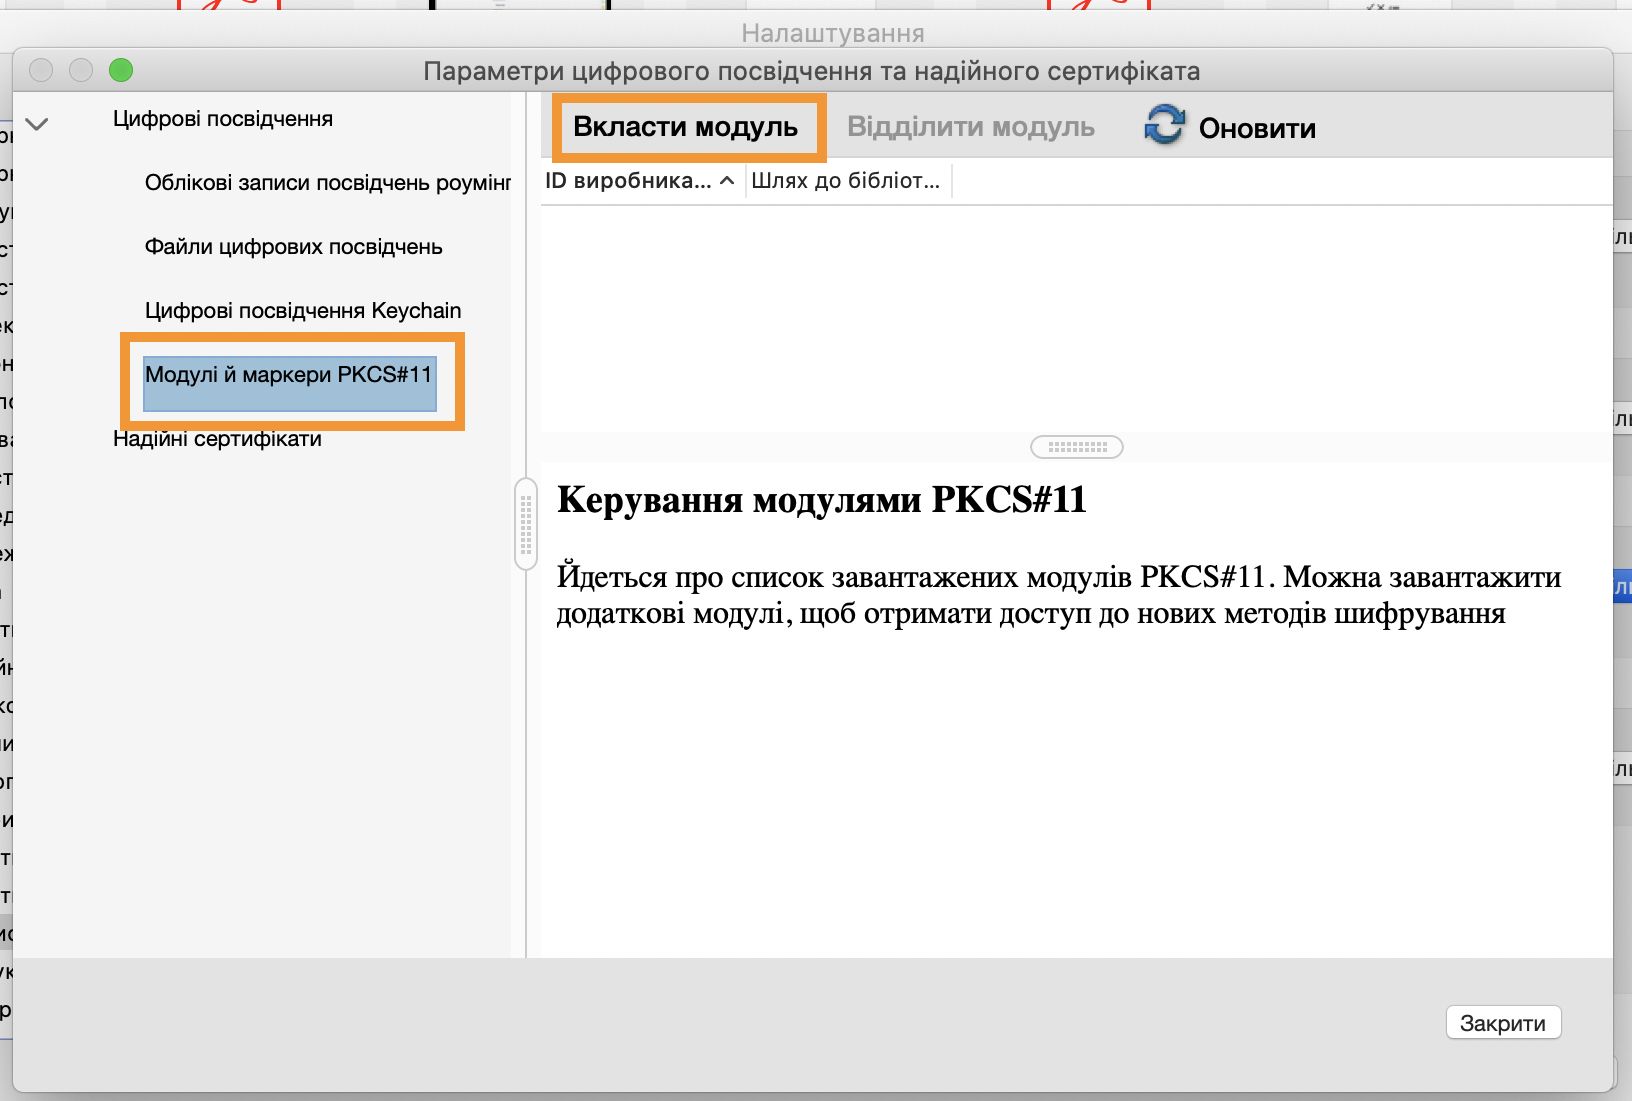Click the green zoom button of the dialog
Viewport: 1632px width, 1101px height.
121,70
